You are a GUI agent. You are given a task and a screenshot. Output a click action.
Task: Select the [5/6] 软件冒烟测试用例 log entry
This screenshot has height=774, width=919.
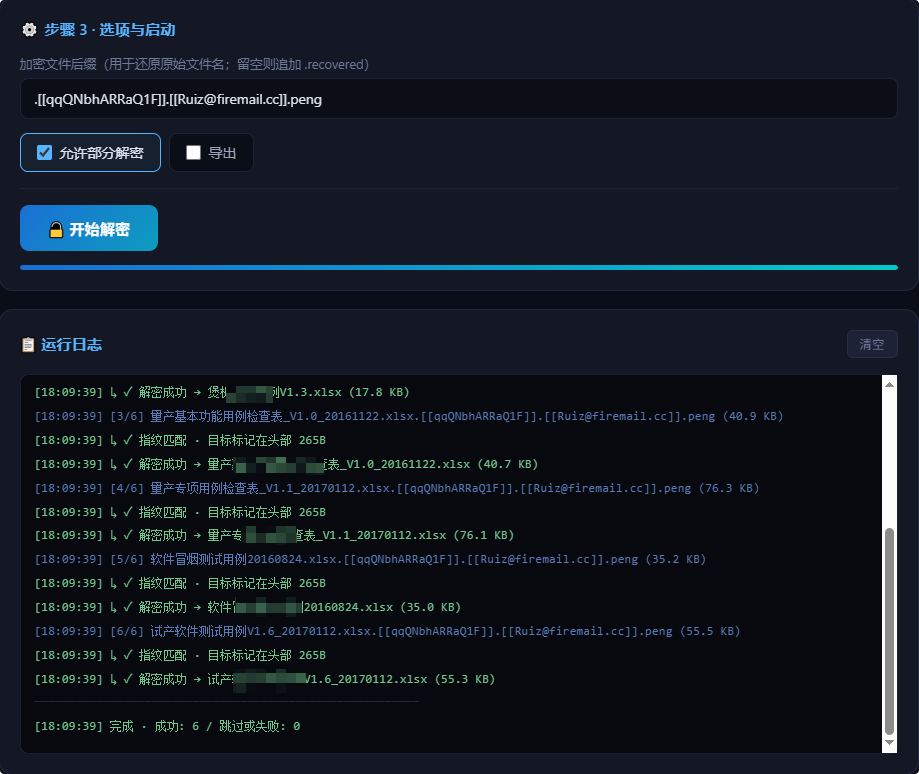coord(384,559)
